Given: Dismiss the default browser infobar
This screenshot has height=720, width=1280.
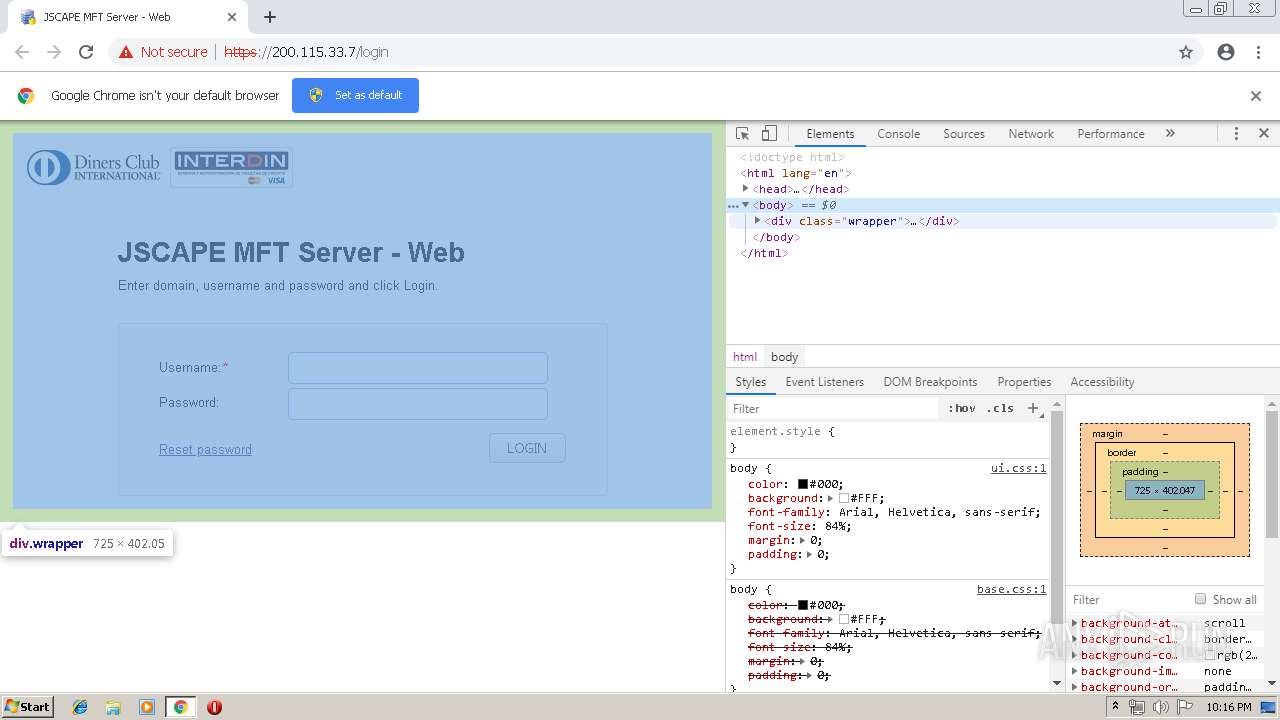Looking at the screenshot, I should pyautogui.click(x=1256, y=96).
